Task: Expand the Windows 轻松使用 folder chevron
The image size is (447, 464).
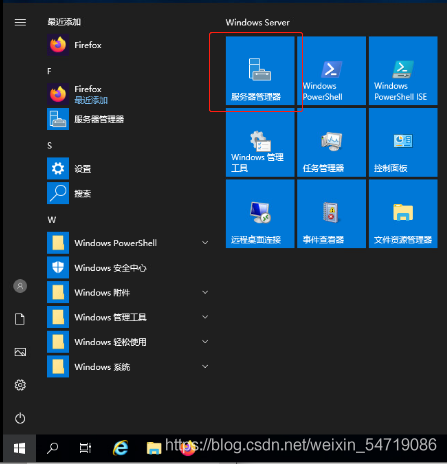Action: 205,342
